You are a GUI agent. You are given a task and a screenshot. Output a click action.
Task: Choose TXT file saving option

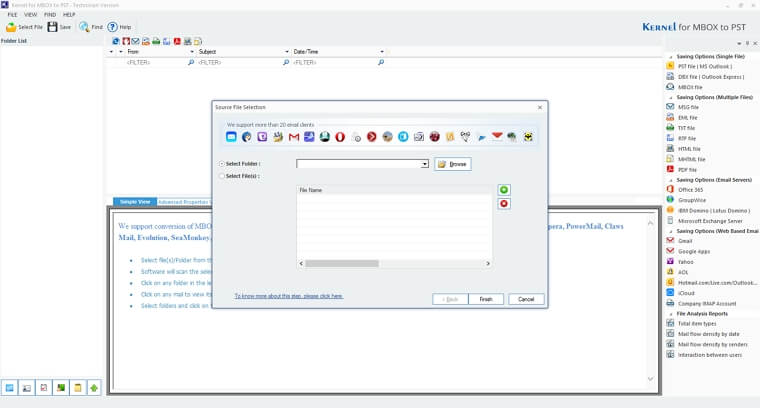pyautogui.click(x=681, y=128)
